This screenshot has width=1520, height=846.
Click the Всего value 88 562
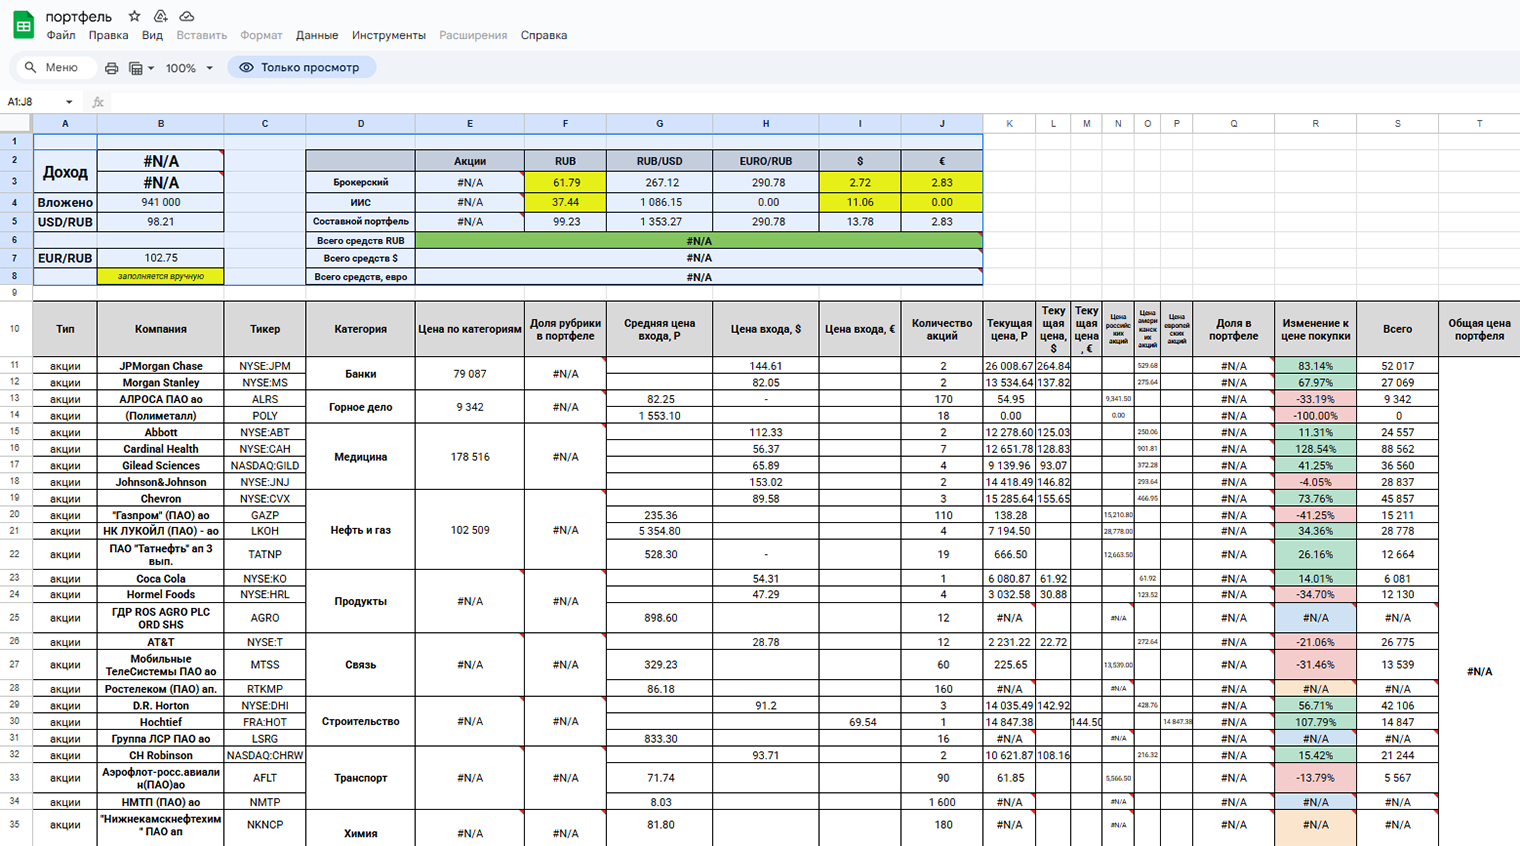(1397, 449)
